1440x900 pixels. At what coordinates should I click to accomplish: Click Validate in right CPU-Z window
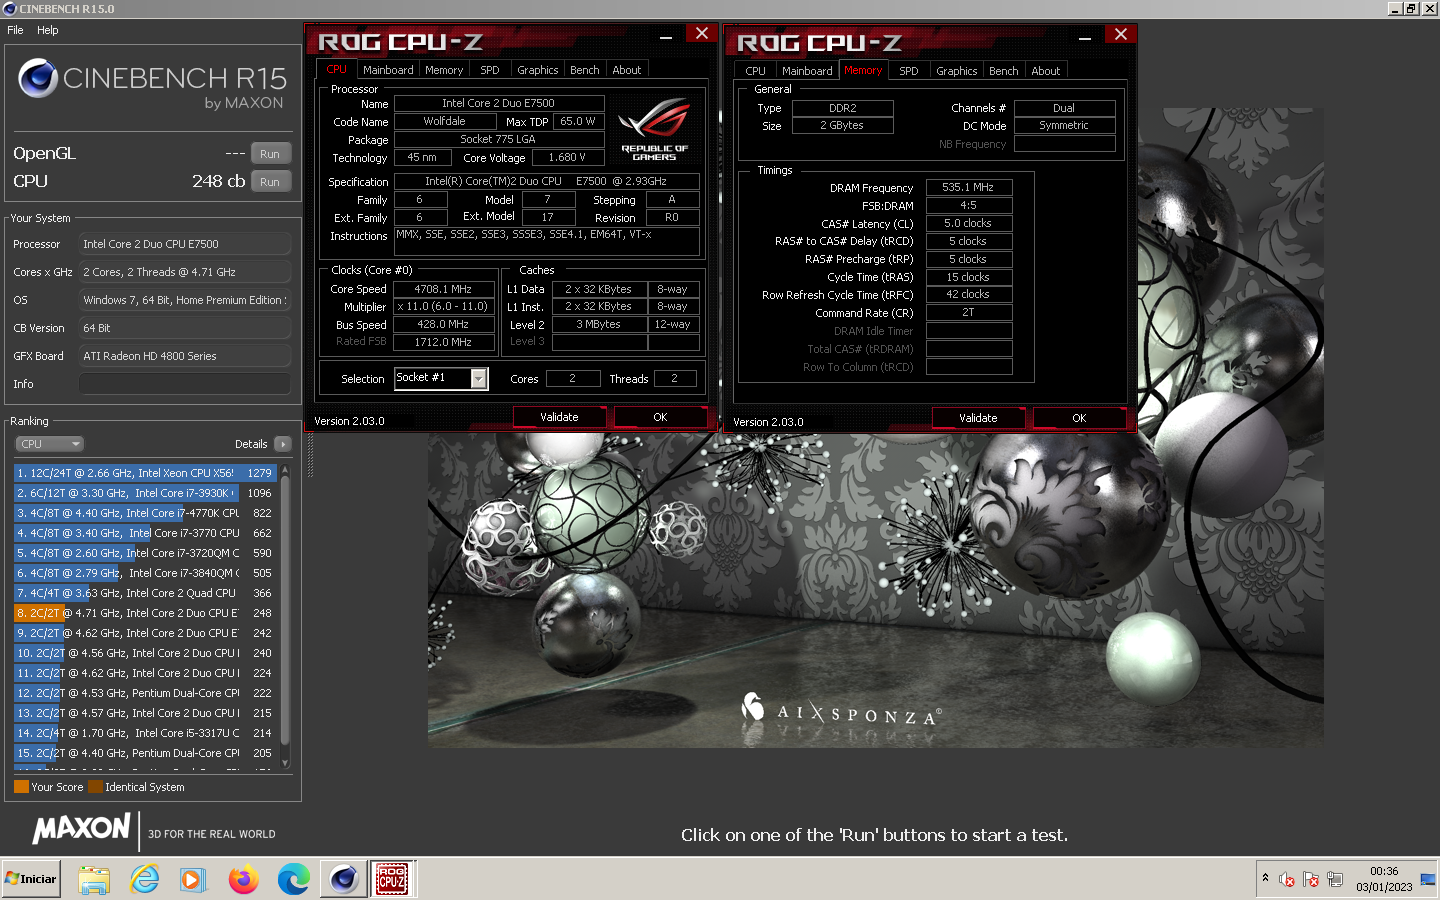point(978,418)
